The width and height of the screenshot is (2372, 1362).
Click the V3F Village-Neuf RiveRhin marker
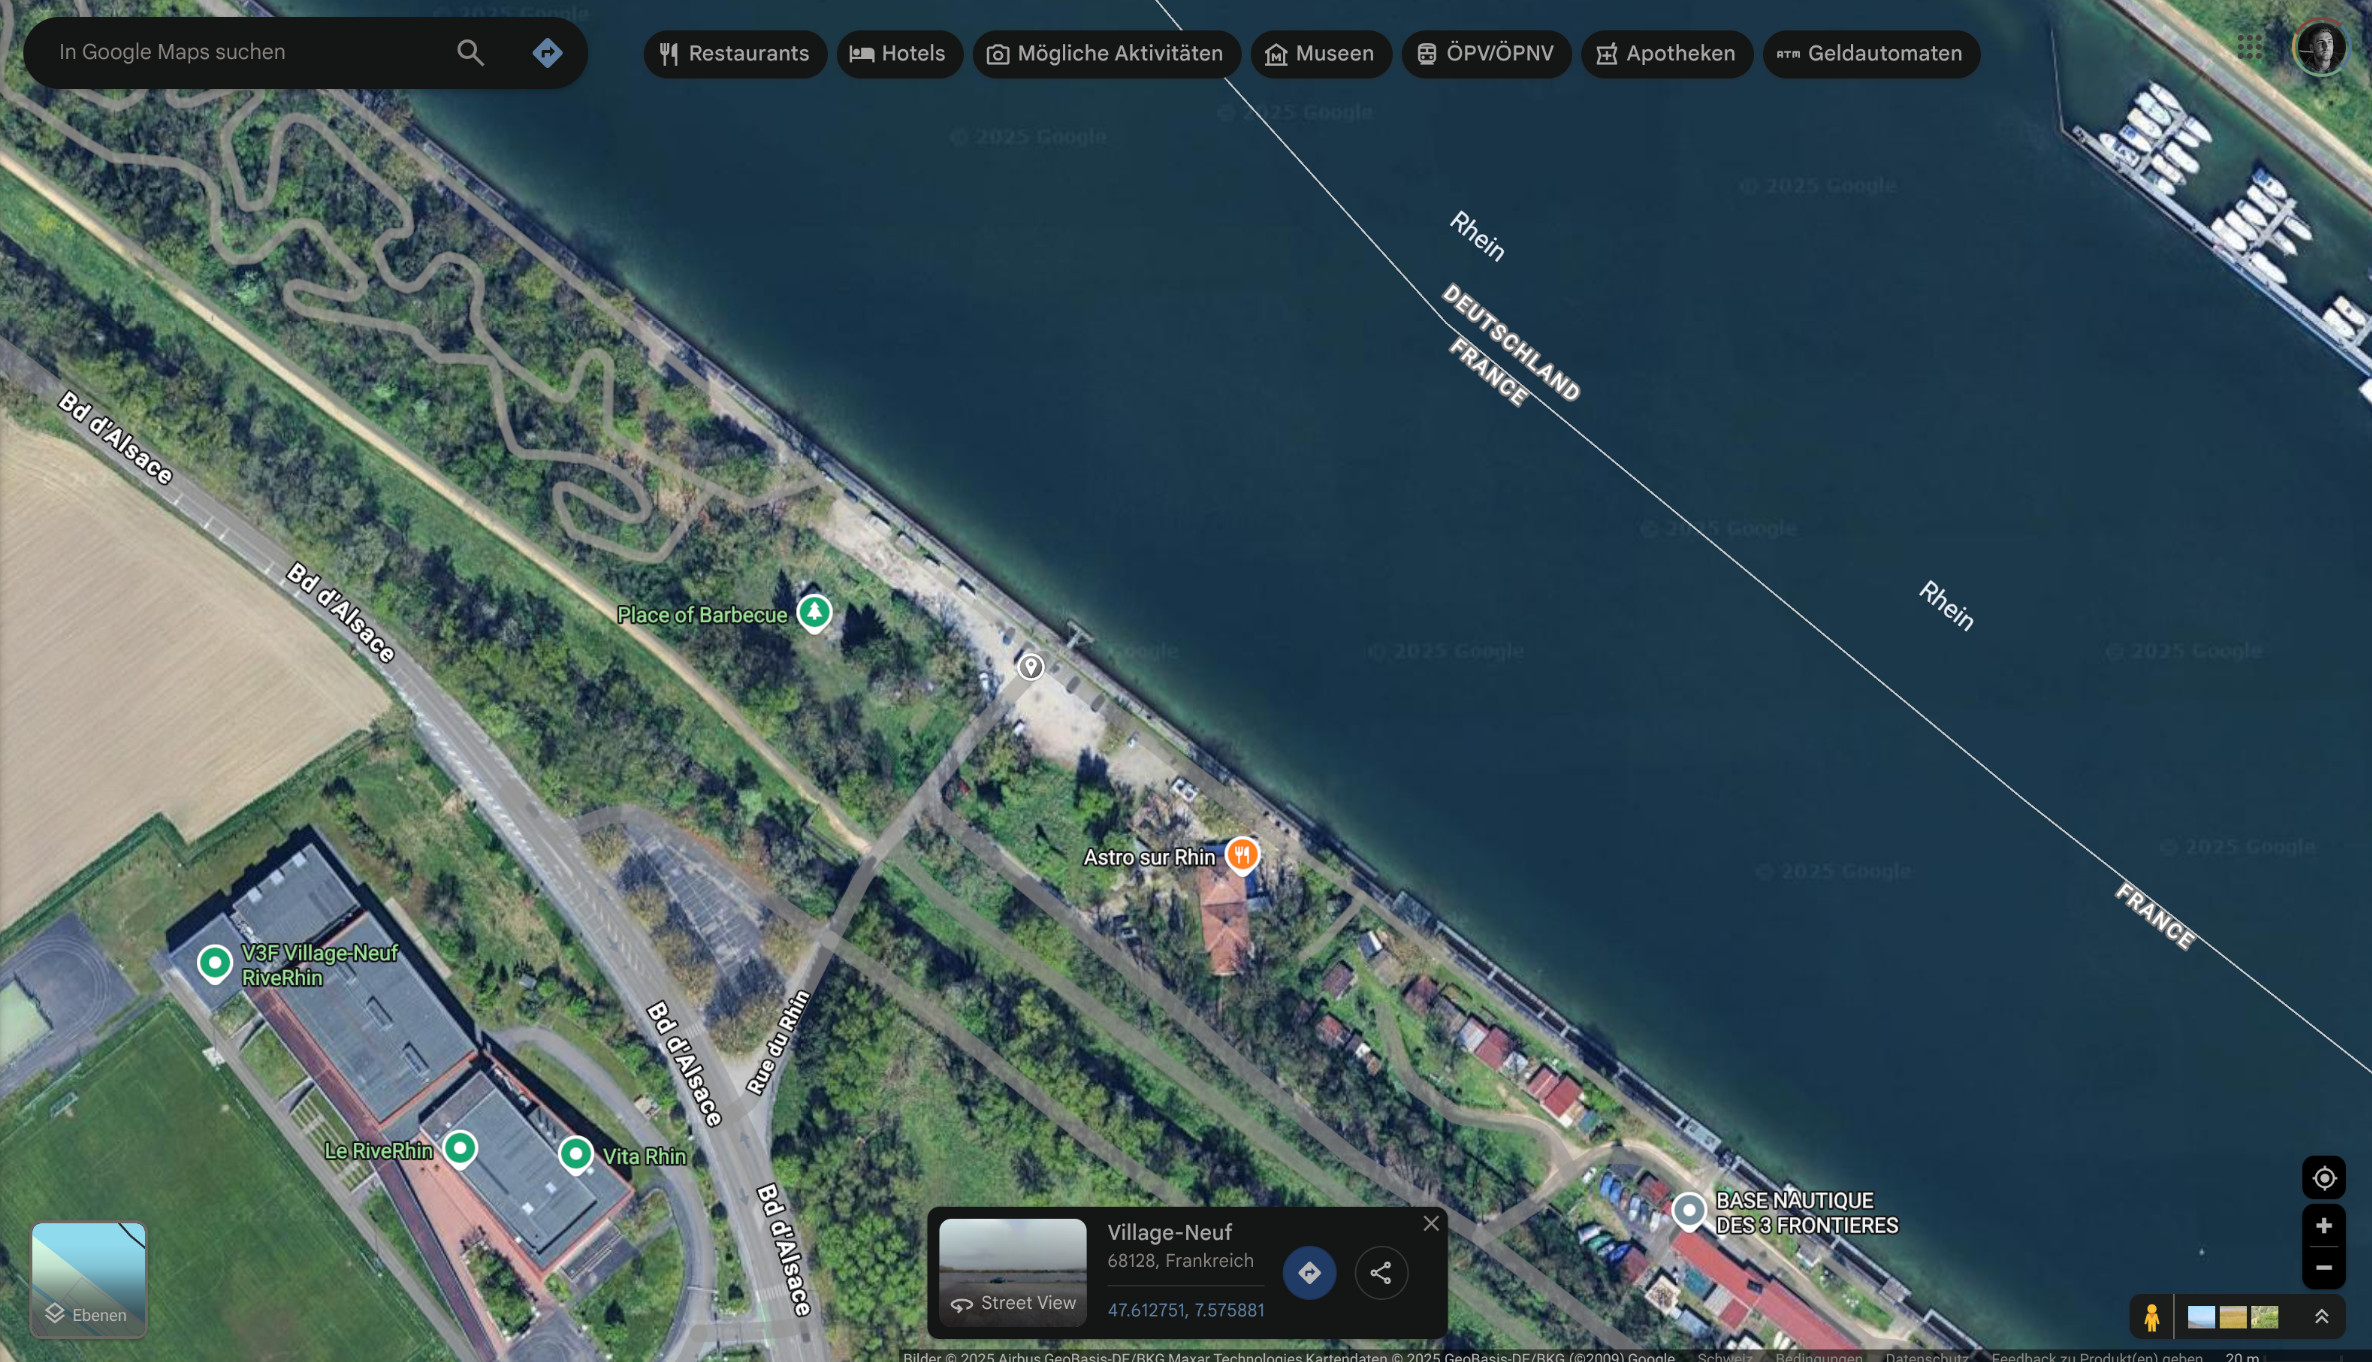214,963
